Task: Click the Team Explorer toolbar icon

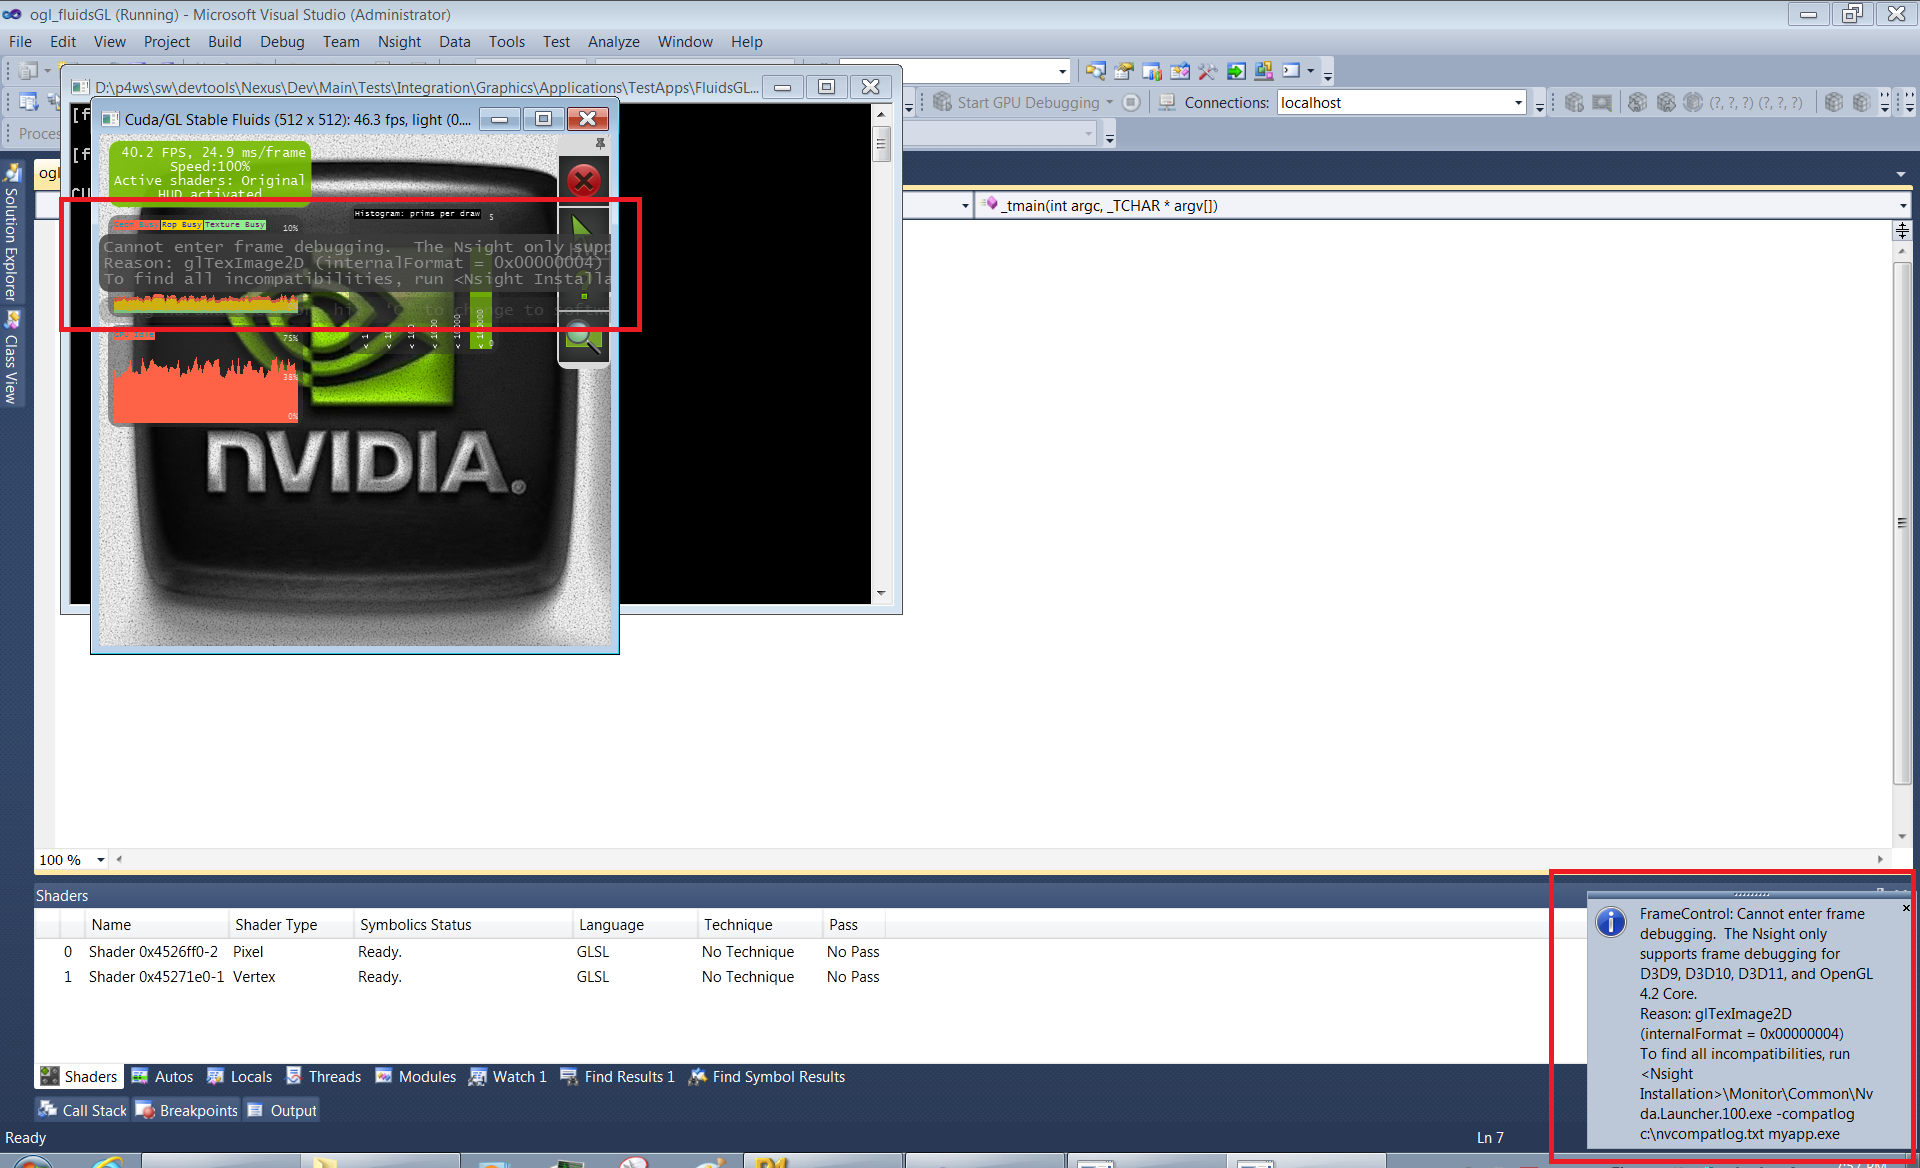Action: pos(1152,71)
